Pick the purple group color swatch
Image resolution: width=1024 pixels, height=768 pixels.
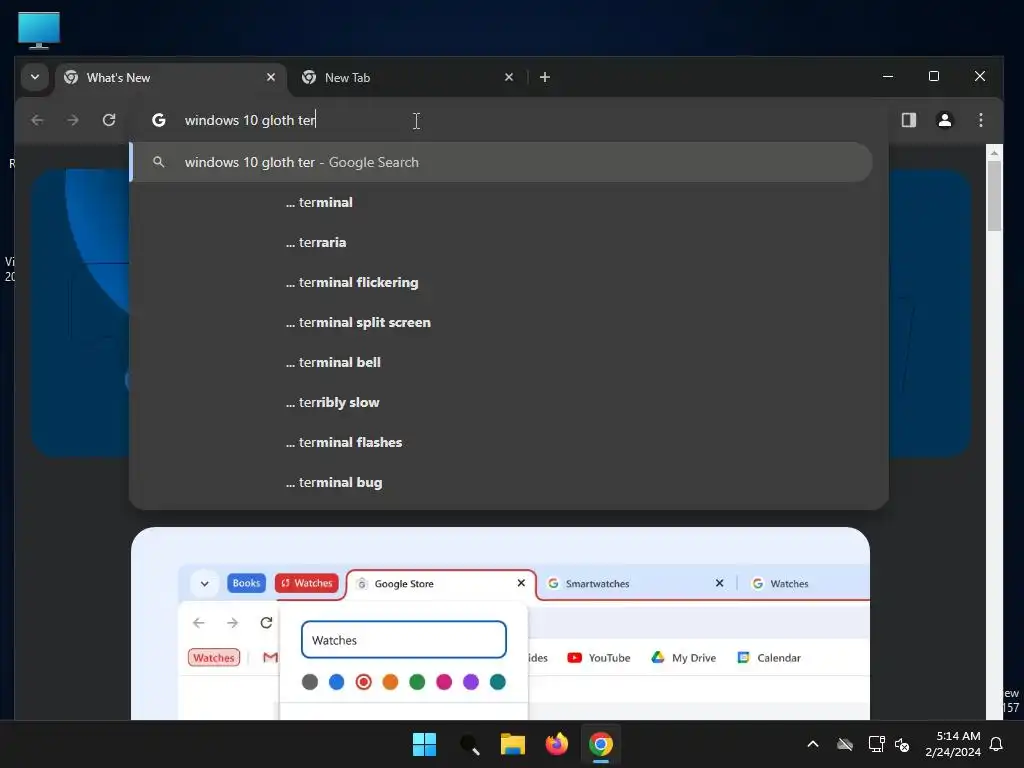471,682
